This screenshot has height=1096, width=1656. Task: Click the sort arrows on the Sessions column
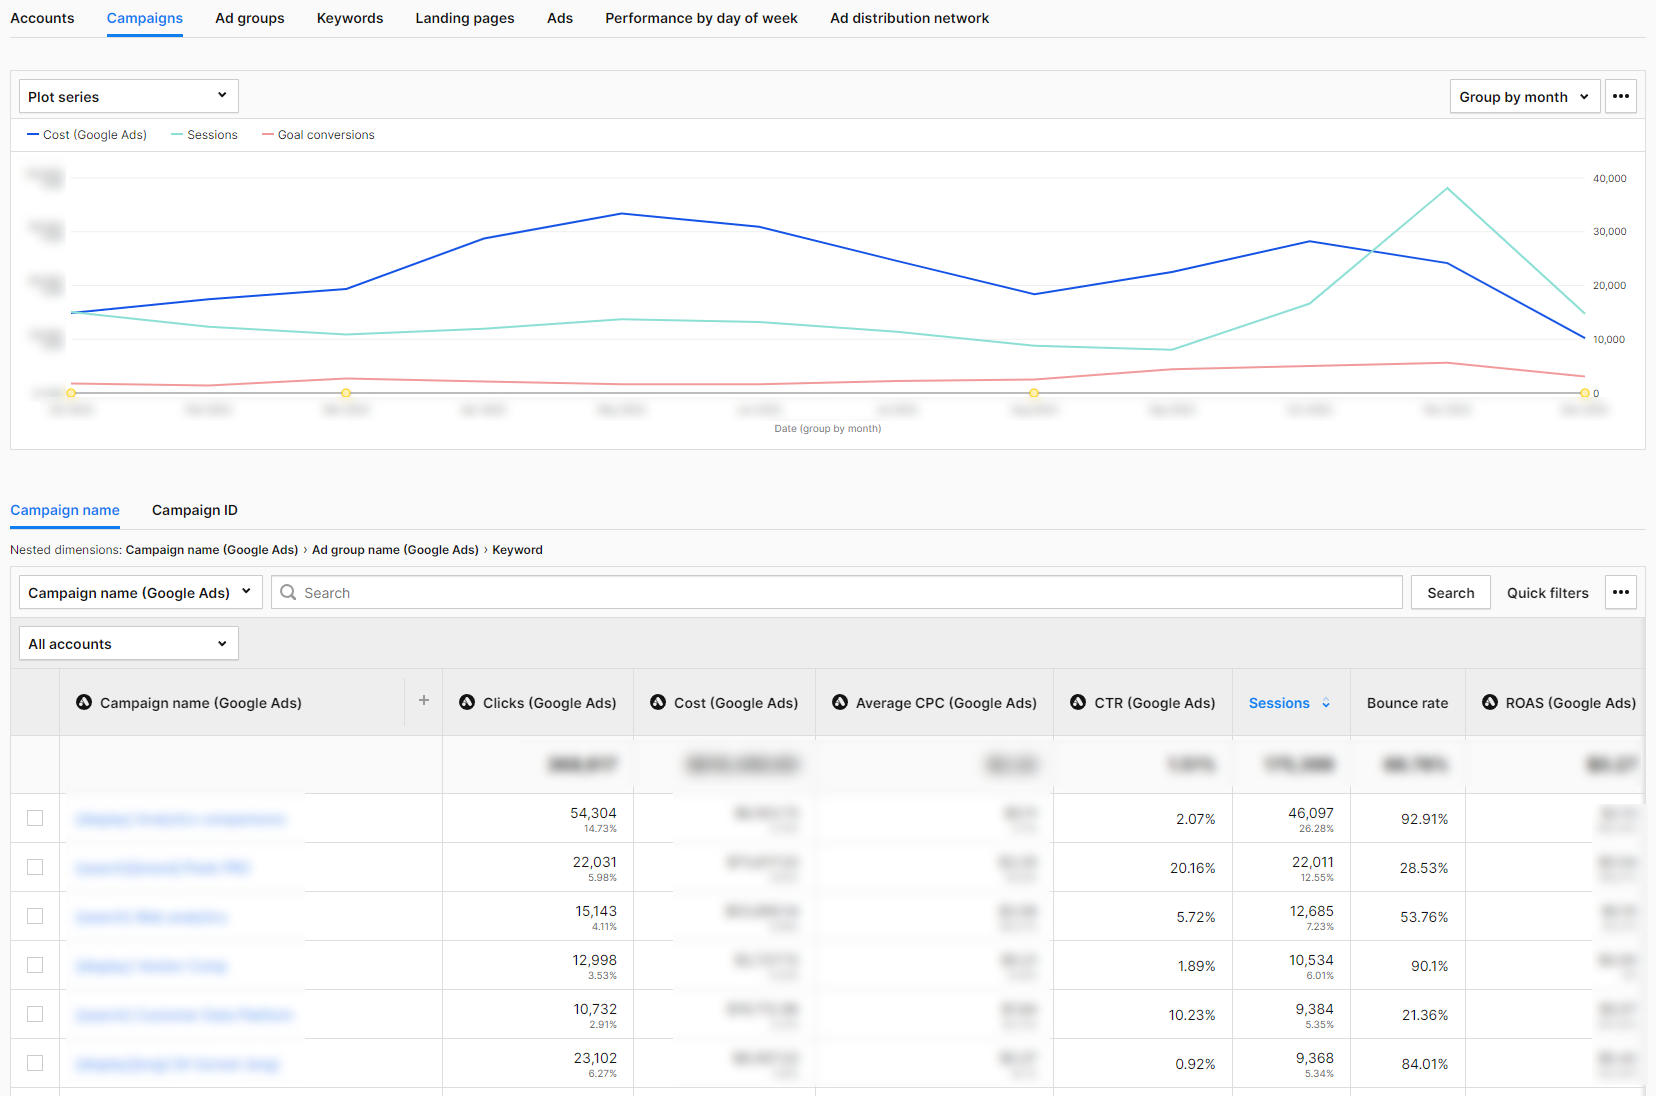pyautogui.click(x=1327, y=703)
